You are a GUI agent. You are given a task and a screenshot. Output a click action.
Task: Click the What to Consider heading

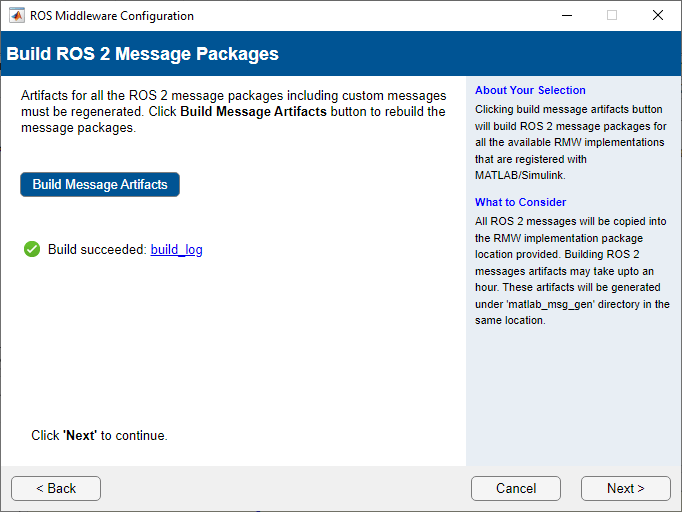coord(520,202)
